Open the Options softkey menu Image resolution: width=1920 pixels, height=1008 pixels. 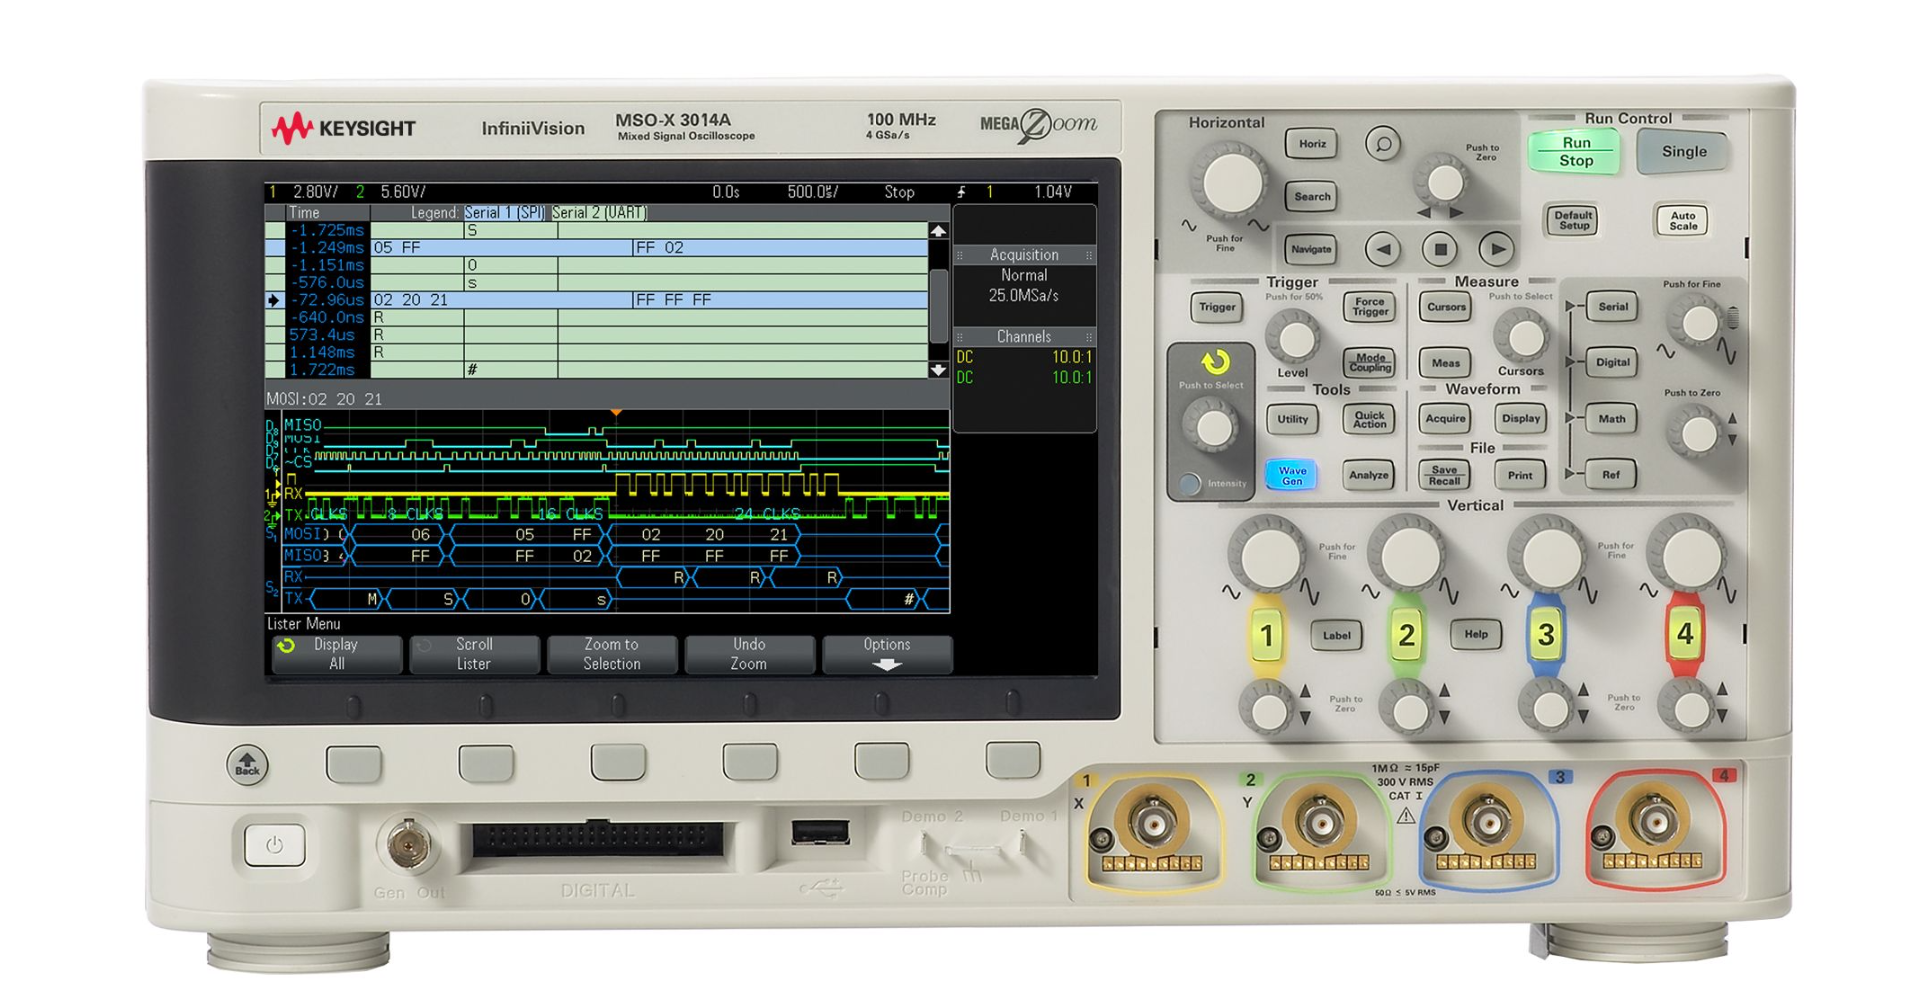[886, 655]
